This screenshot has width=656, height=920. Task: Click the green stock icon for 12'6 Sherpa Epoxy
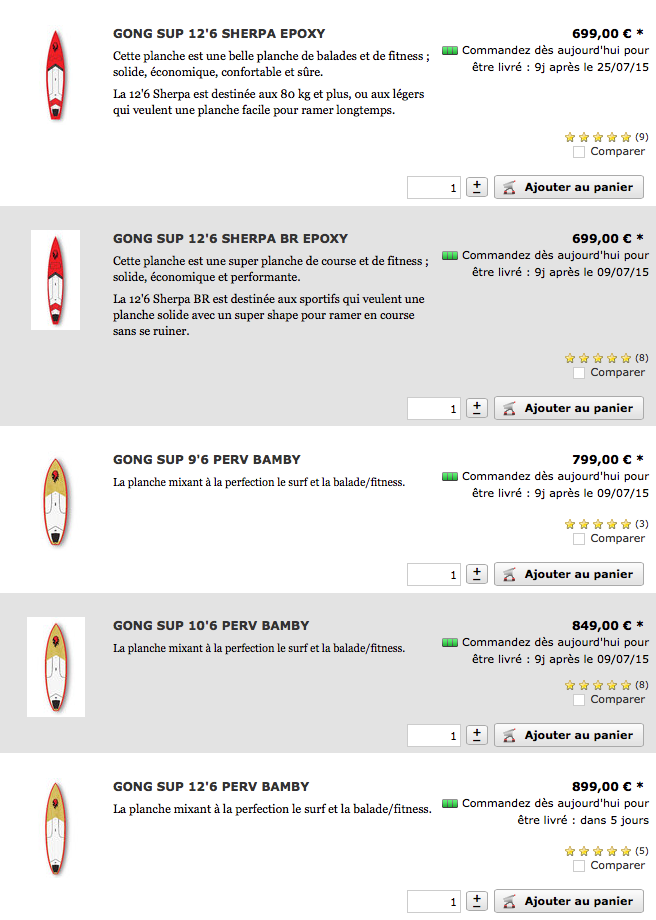coord(450,50)
